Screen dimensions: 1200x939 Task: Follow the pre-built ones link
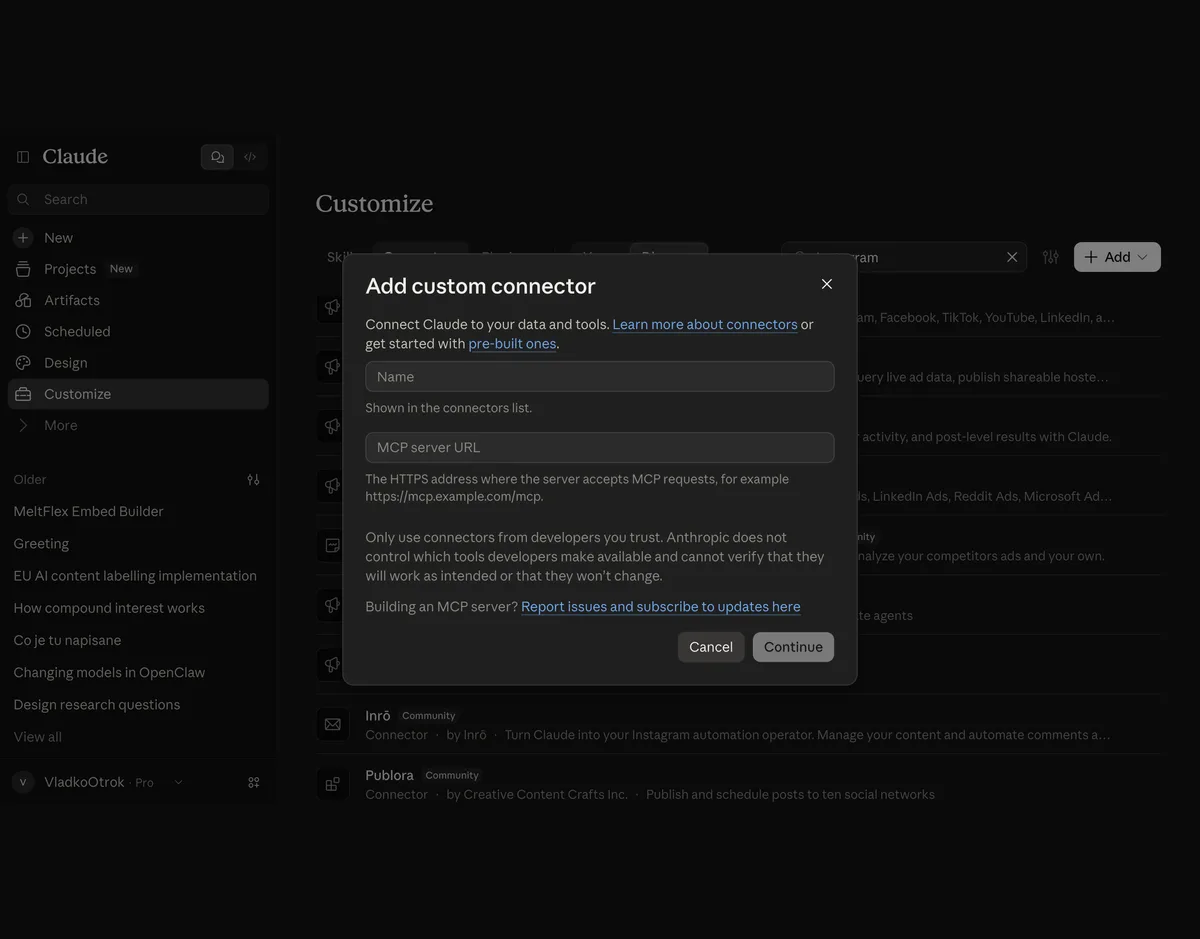click(512, 343)
